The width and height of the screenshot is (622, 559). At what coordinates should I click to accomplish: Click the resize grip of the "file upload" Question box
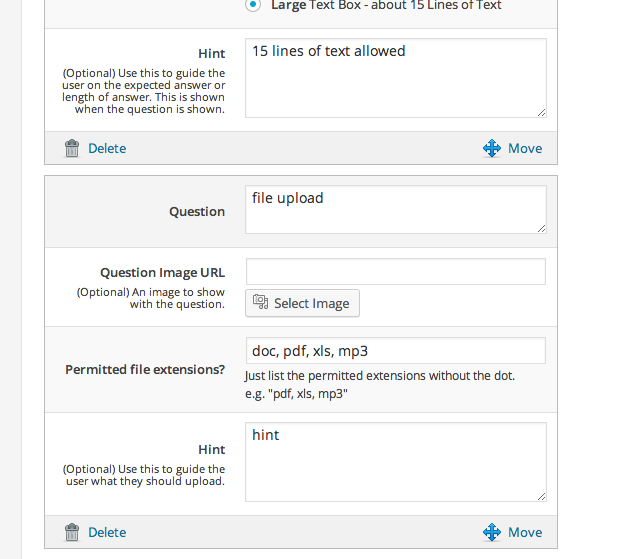point(541,228)
